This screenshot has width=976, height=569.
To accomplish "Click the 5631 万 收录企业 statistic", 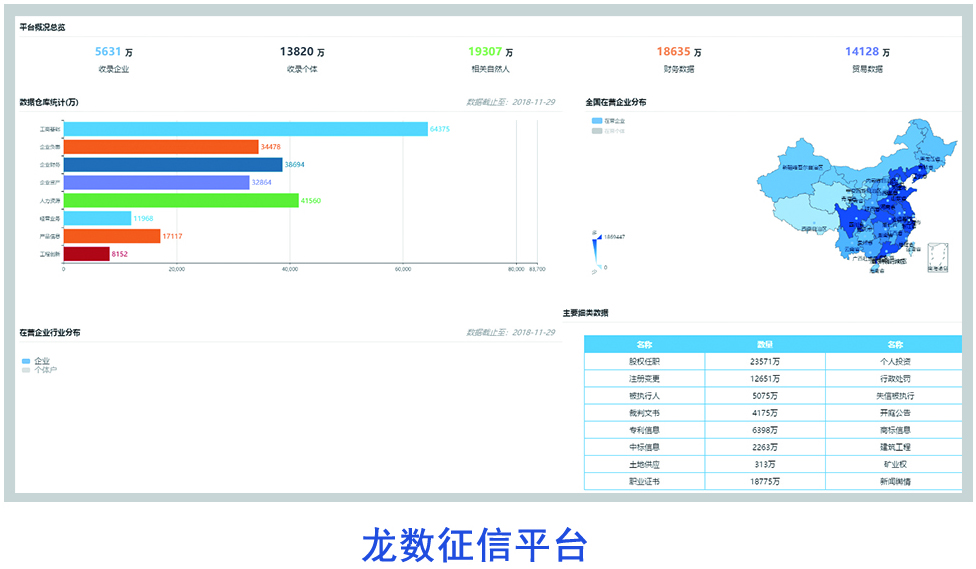I will click(114, 59).
